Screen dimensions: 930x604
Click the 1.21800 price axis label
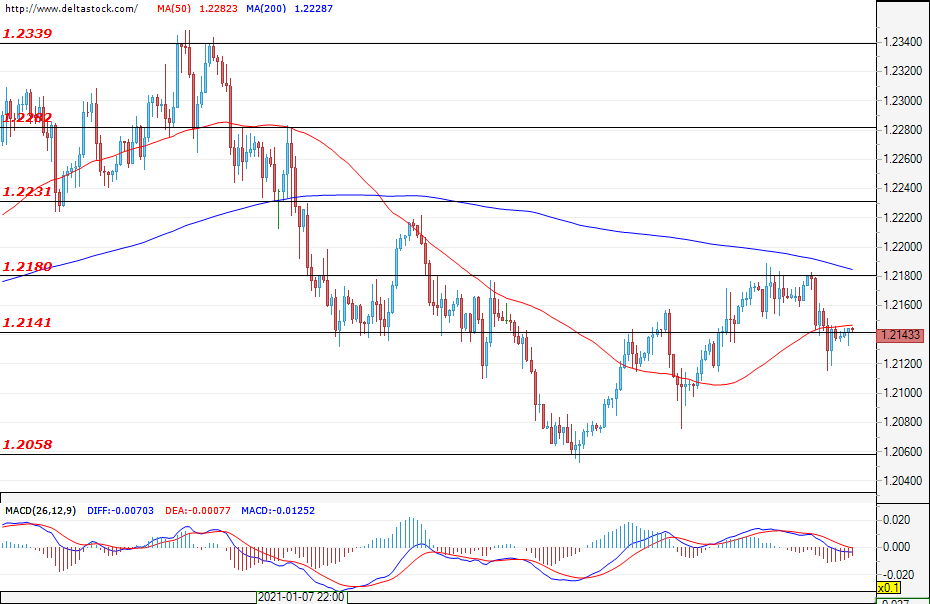pyautogui.click(x=902, y=276)
